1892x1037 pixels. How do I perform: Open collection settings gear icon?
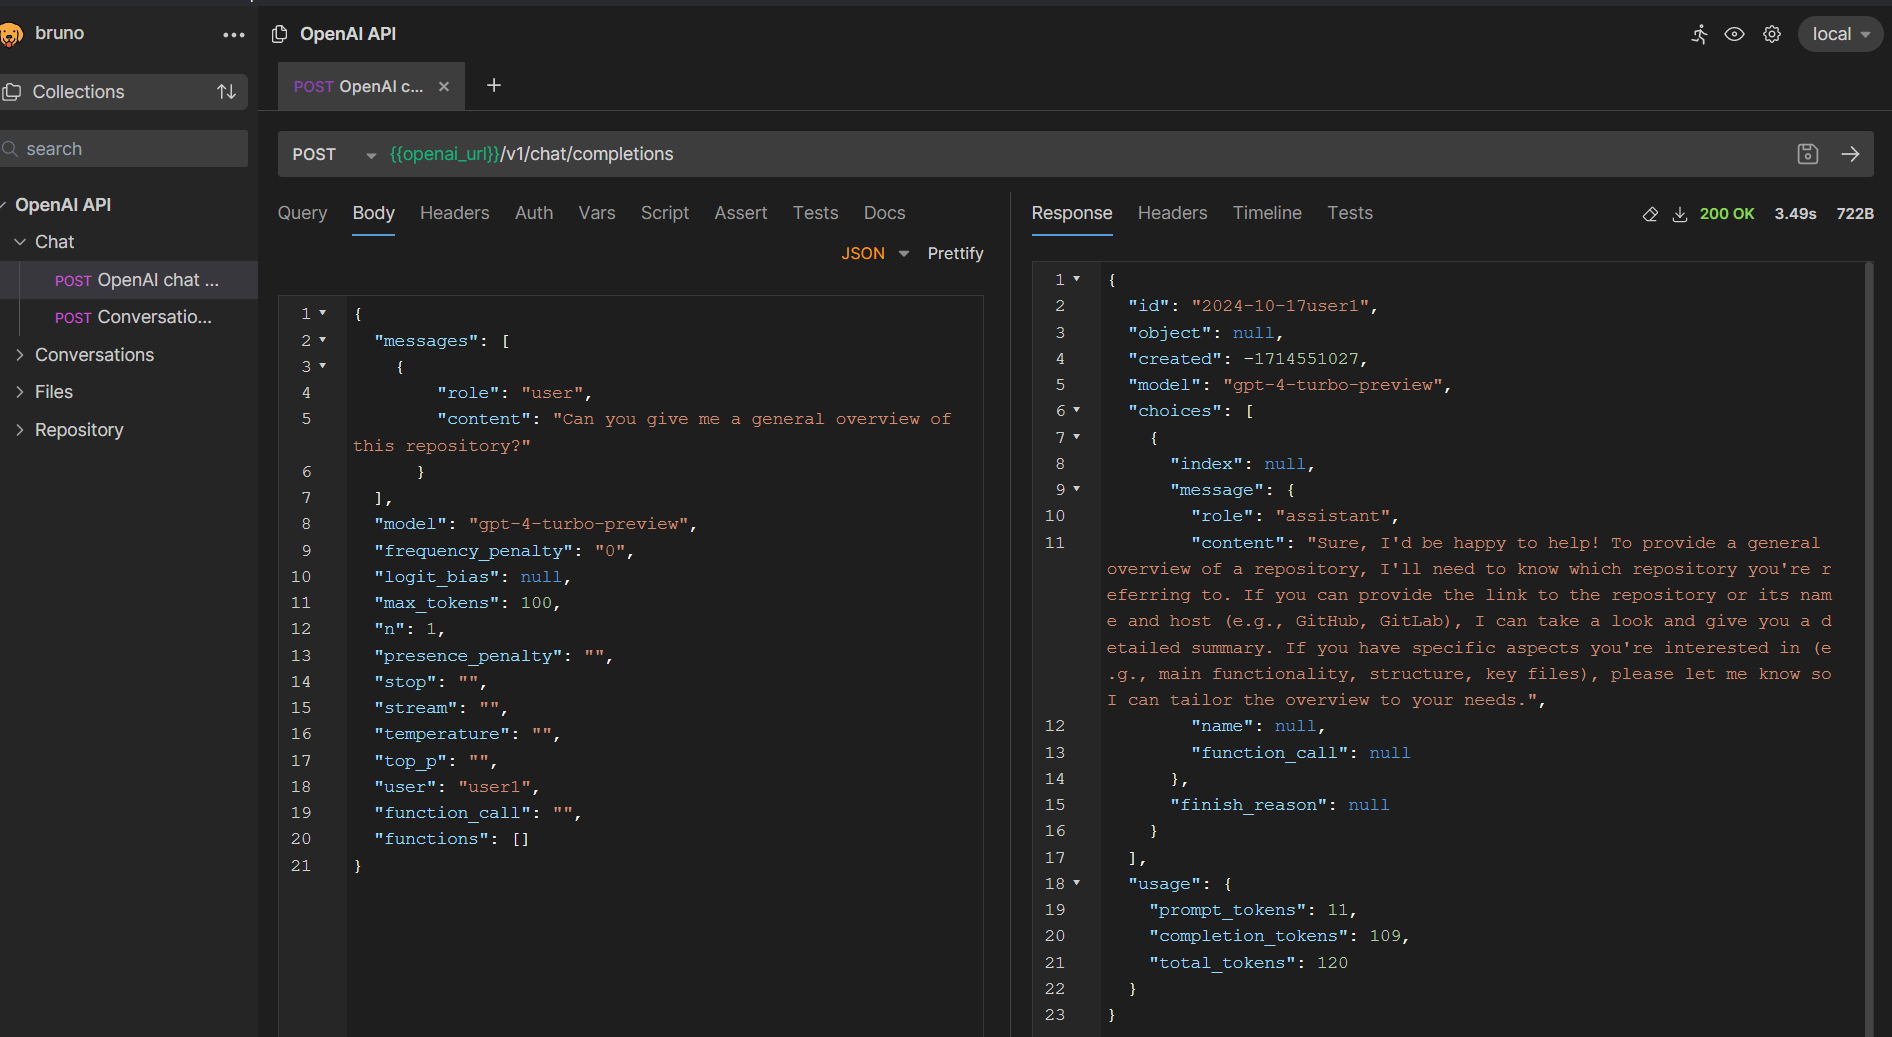1772,34
